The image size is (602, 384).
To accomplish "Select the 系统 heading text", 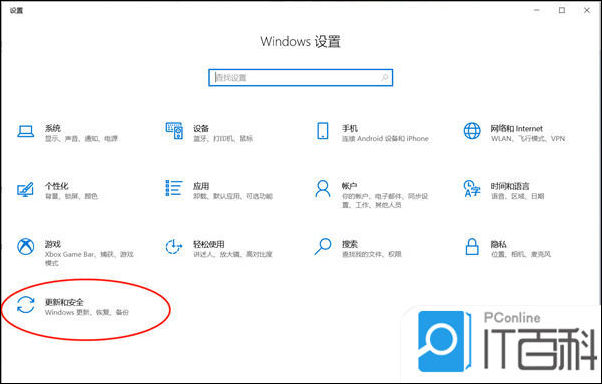I will coord(53,128).
